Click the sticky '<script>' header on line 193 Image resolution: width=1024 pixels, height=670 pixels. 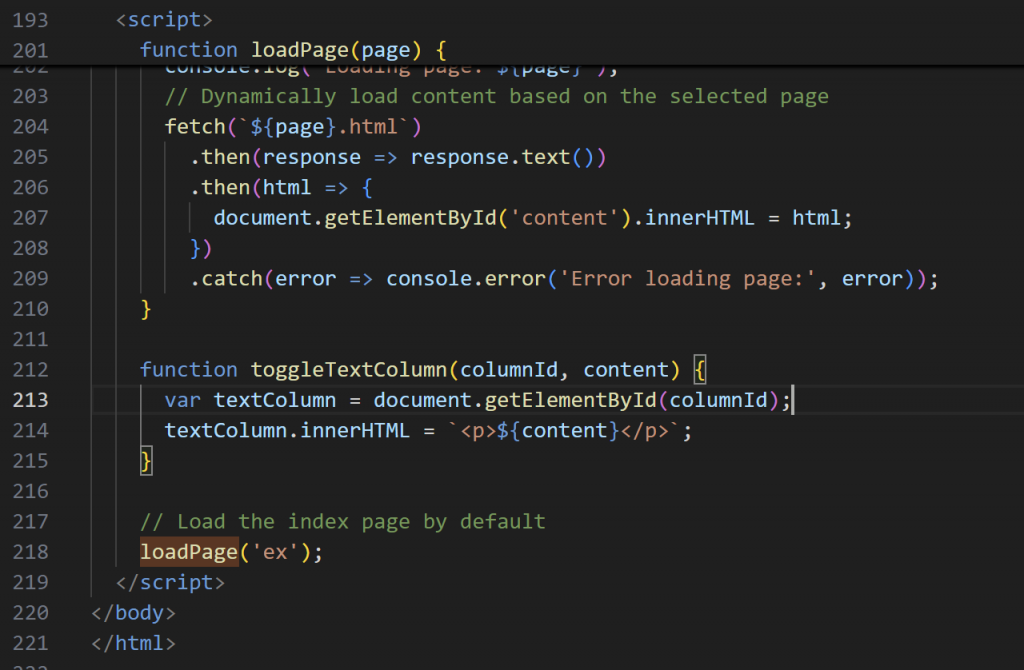pos(164,20)
